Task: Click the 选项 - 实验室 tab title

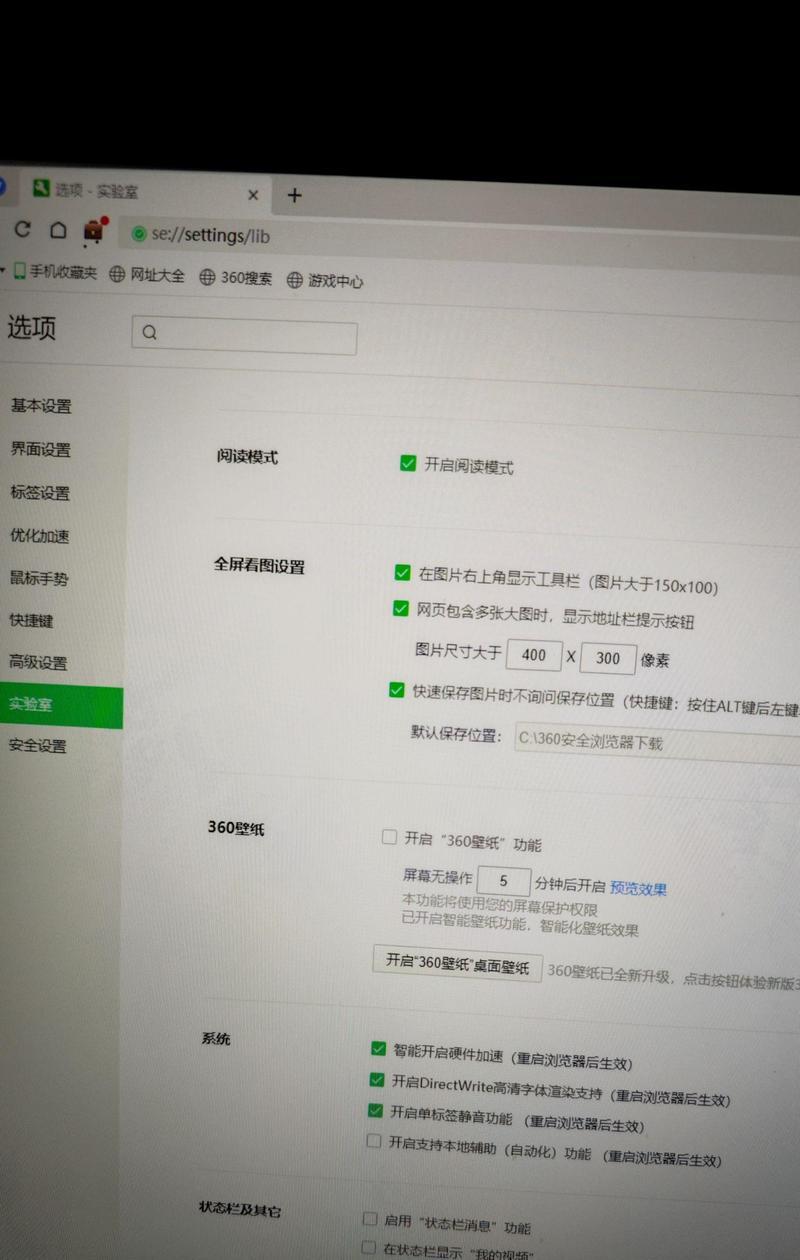Action: tap(96, 190)
